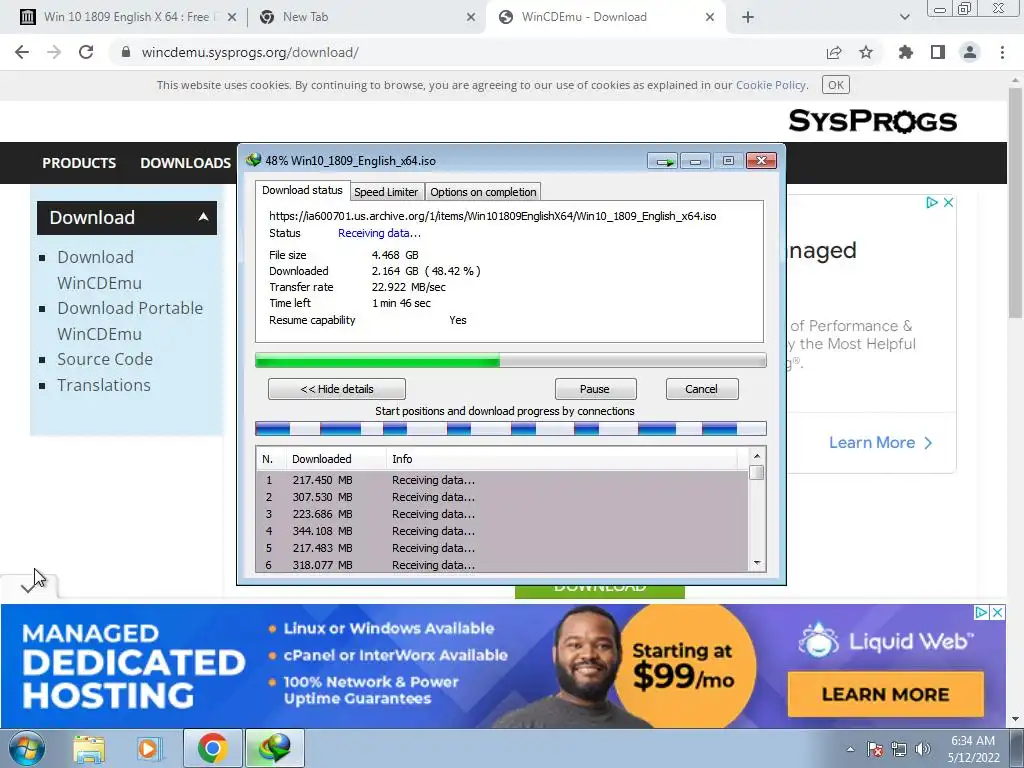
Task: Select connection row 1 with 217.450 MB
Action: pyautogui.click(x=502, y=480)
